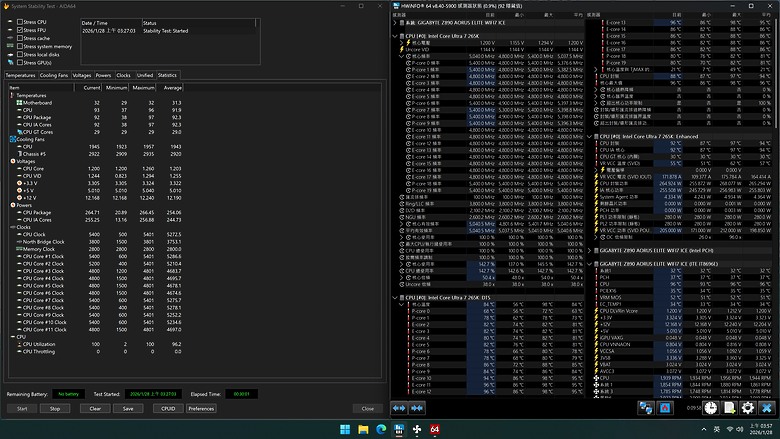
Task: Click the HWiNFO clock reset icon
Action: [710, 408]
